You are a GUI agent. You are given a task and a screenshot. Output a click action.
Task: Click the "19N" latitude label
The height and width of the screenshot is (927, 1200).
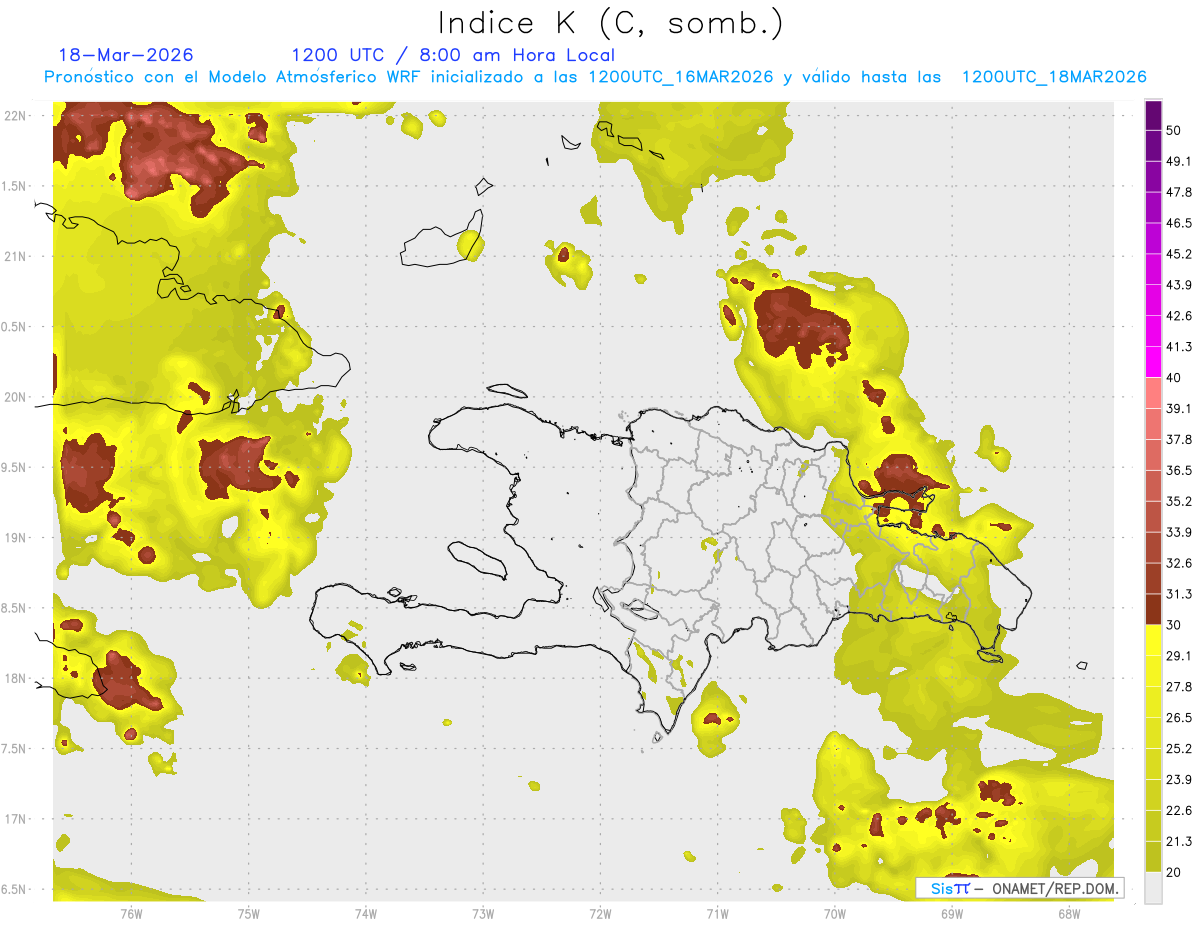coord(16,538)
